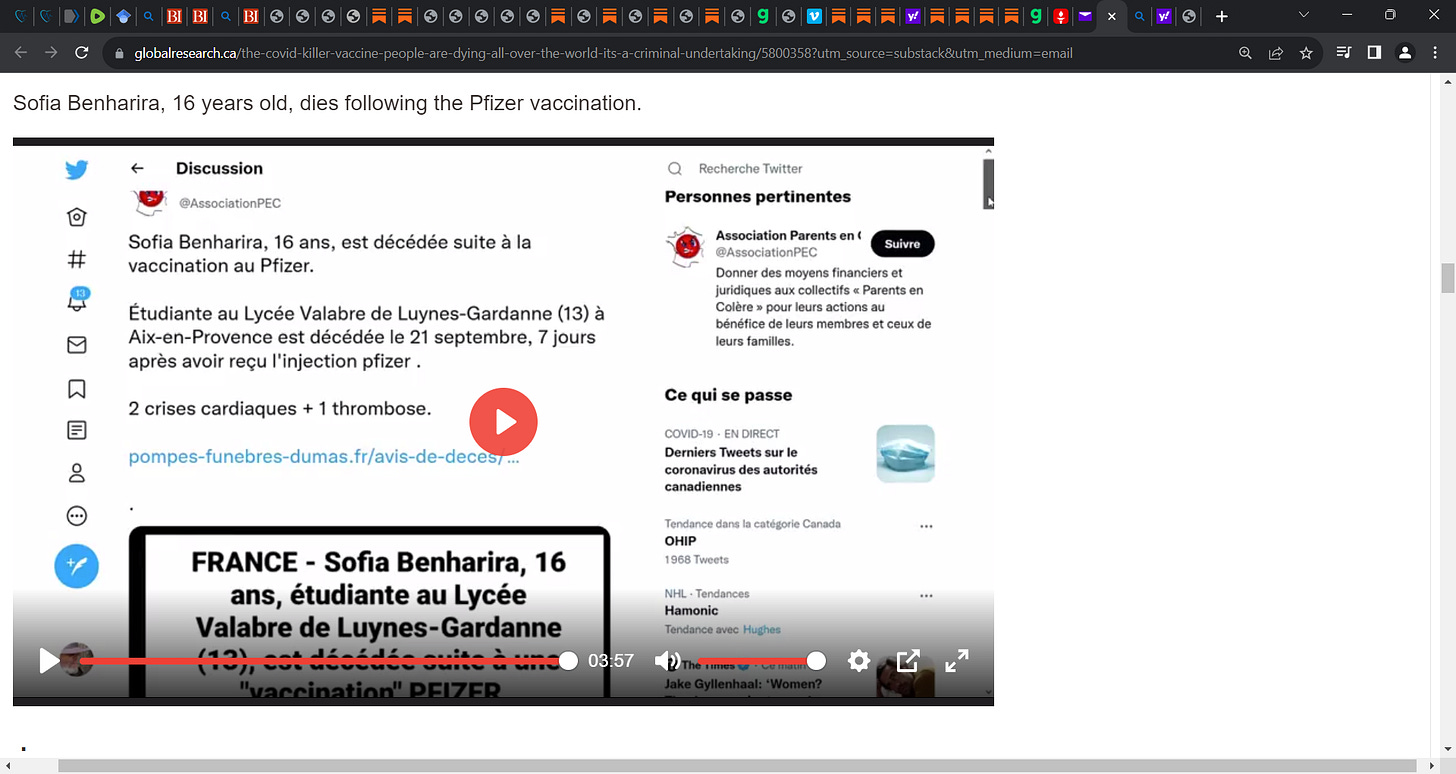Click the @AssociationPEC handle in the tweet
The height and width of the screenshot is (774, 1456).
click(229, 203)
